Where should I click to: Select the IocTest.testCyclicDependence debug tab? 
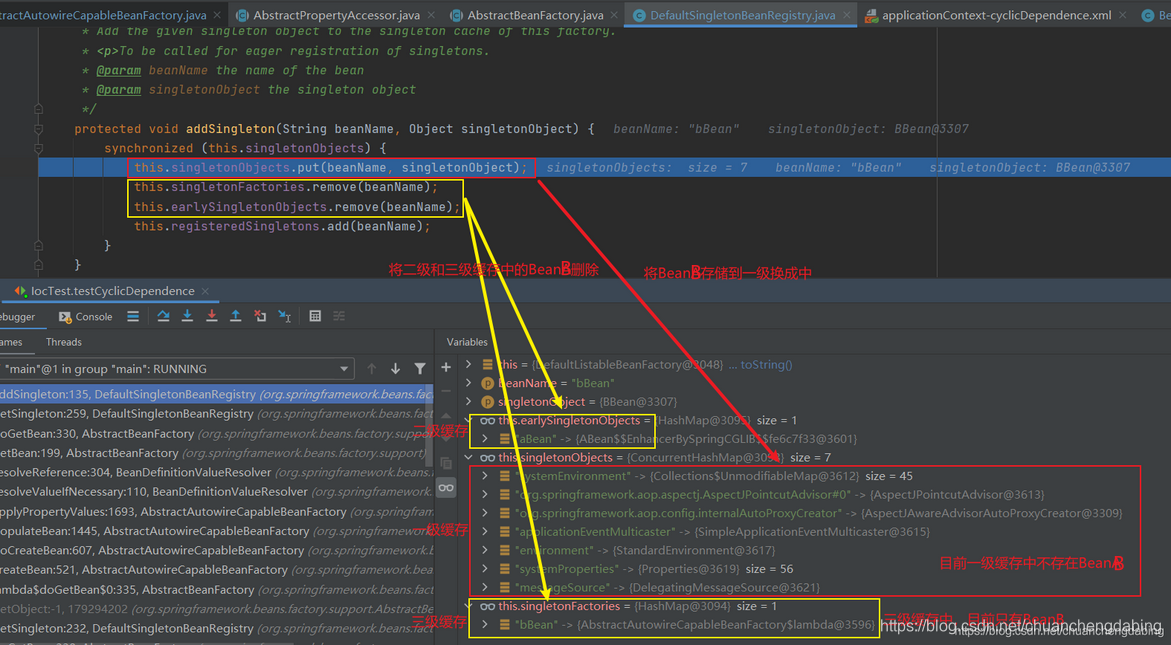112,291
